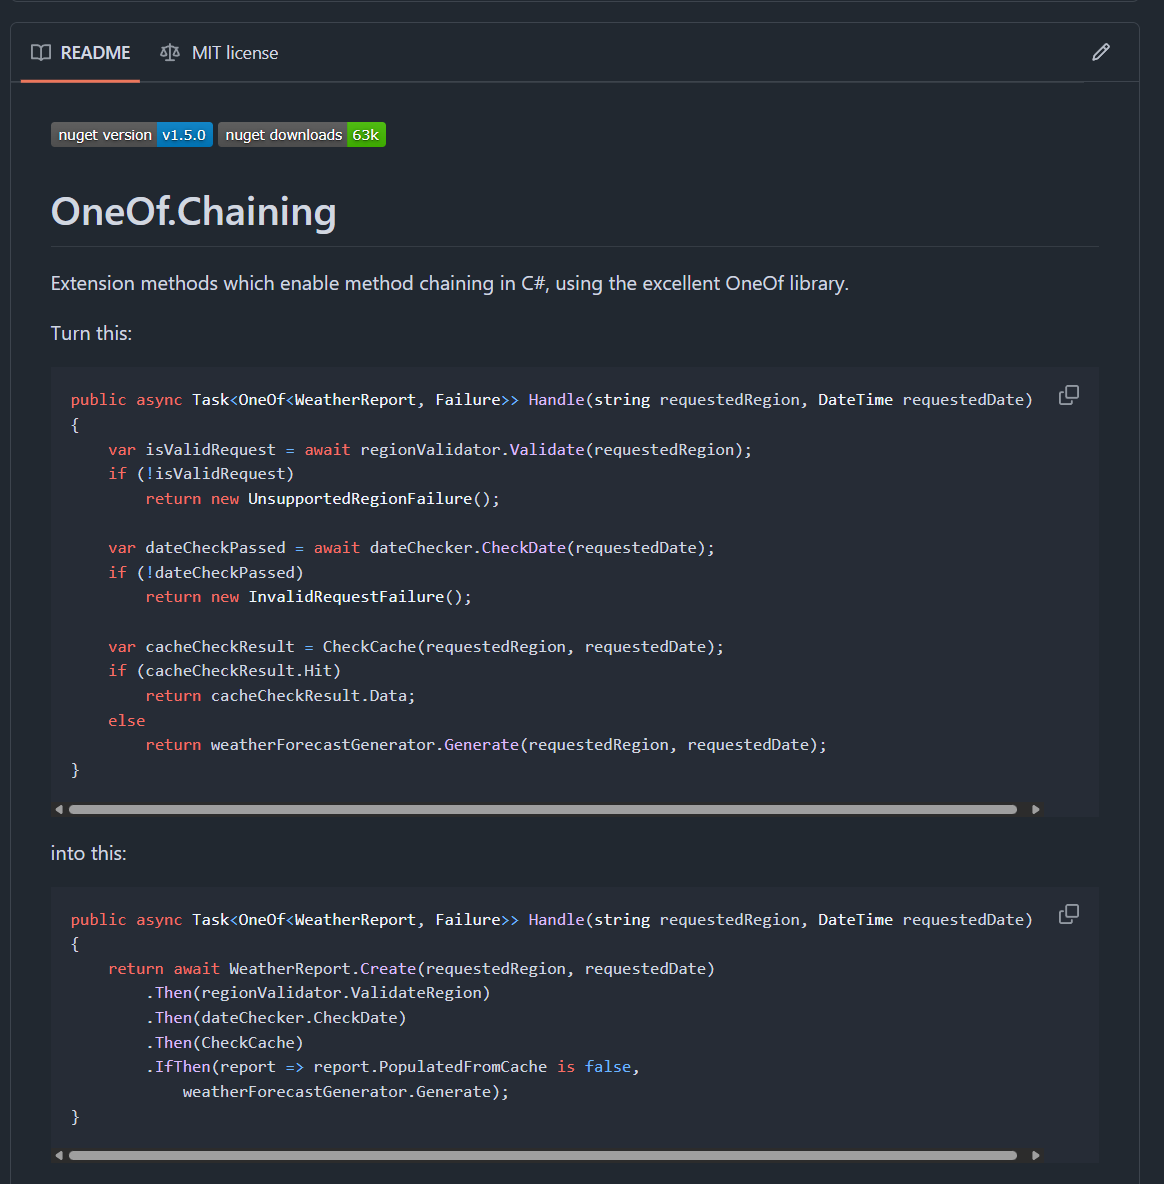Open the nuget version v1.5.0 badge

point(131,134)
